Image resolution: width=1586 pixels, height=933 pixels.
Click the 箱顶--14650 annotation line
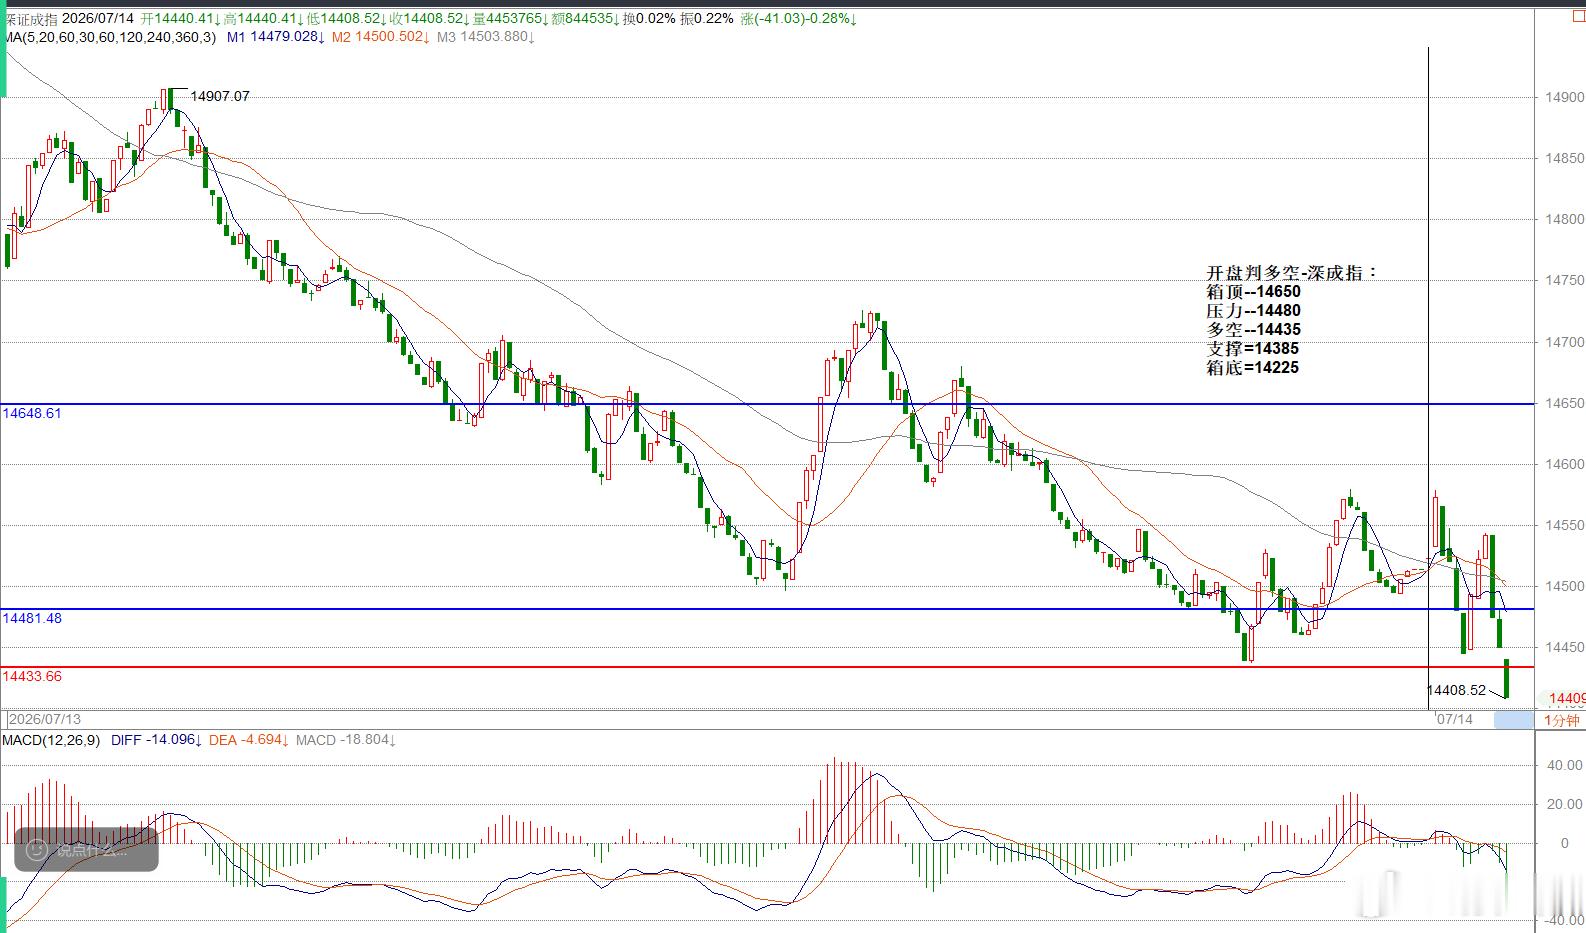(1254, 292)
